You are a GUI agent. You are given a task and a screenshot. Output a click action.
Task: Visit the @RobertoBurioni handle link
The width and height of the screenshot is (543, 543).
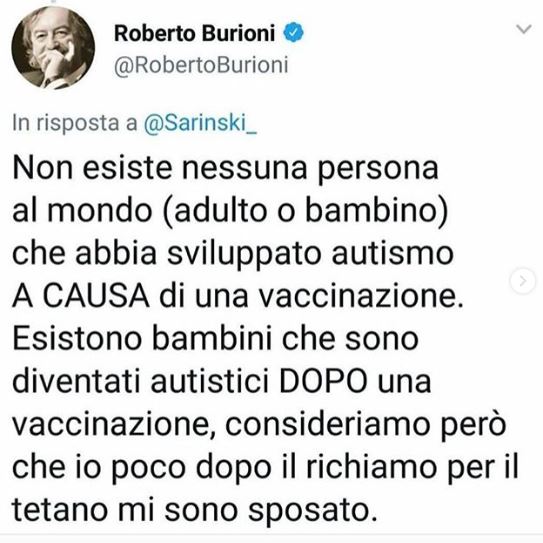tap(201, 65)
